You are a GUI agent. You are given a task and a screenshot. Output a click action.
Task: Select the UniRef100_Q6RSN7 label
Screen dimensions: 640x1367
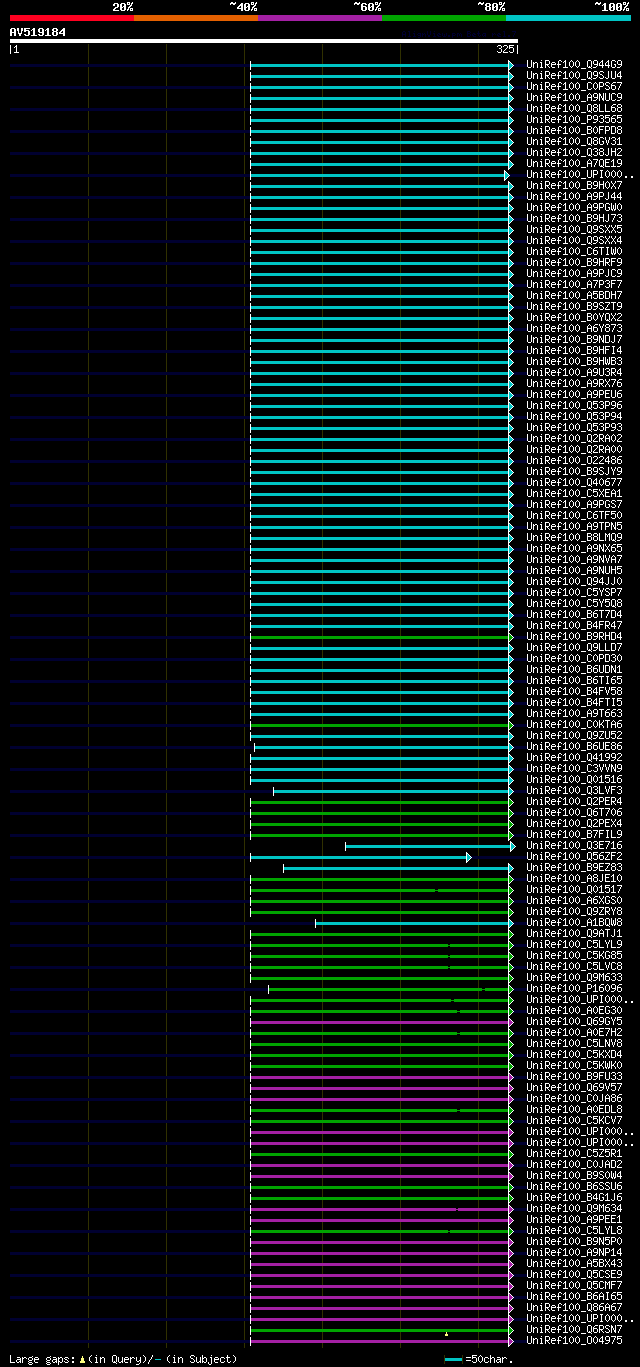[574, 1329]
